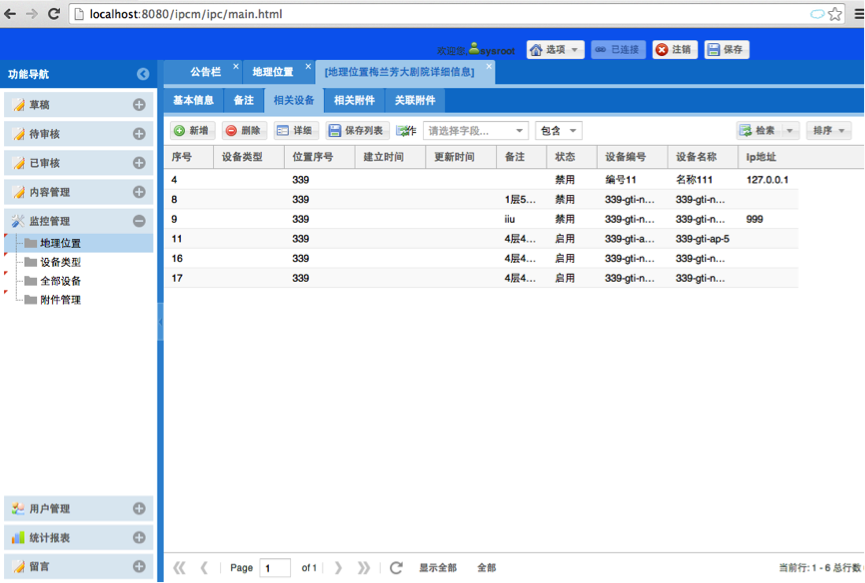Expand the 待审核 section

[139, 134]
